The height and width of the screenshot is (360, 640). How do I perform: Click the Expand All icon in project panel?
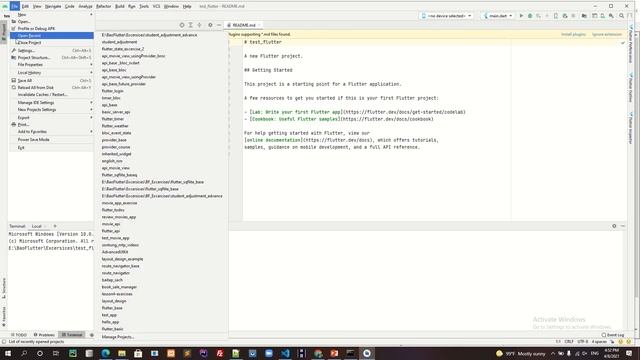pyautogui.click(x=191, y=25)
